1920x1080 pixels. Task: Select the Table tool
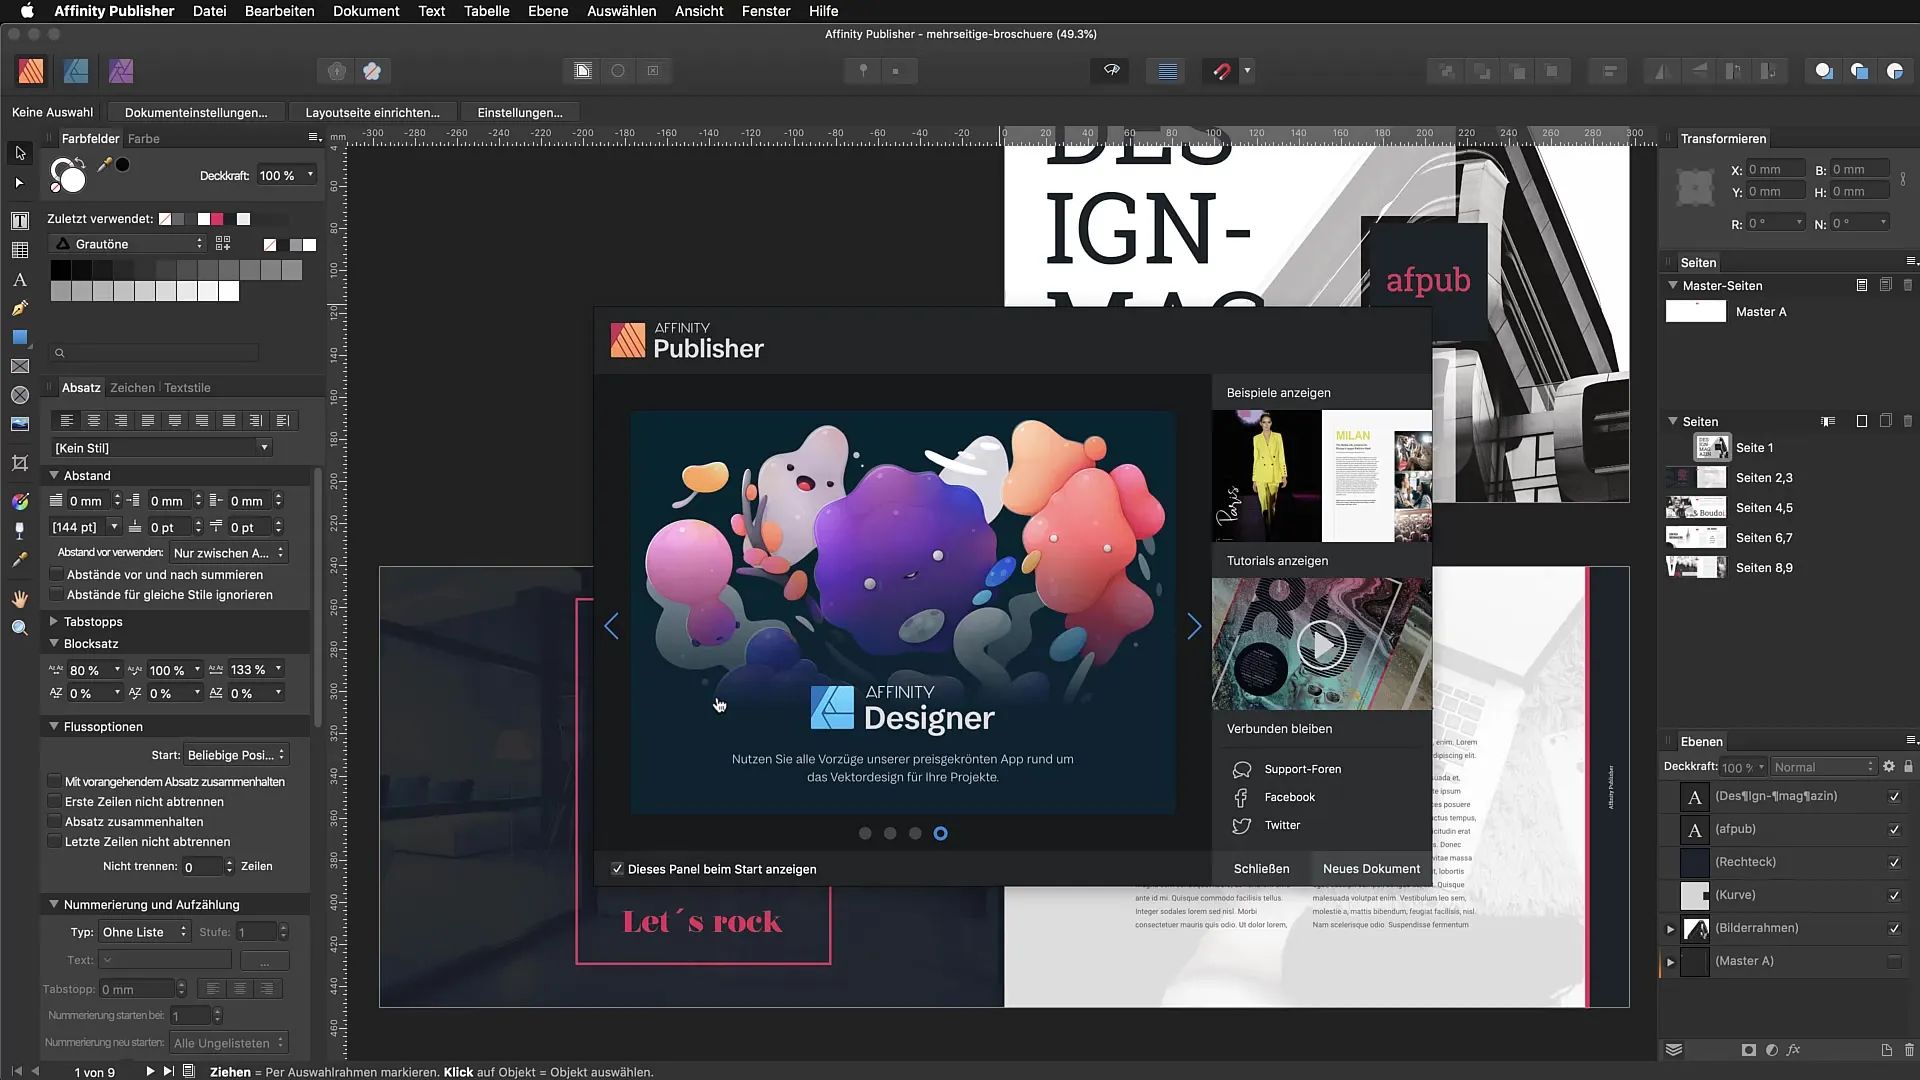[20, 250]
